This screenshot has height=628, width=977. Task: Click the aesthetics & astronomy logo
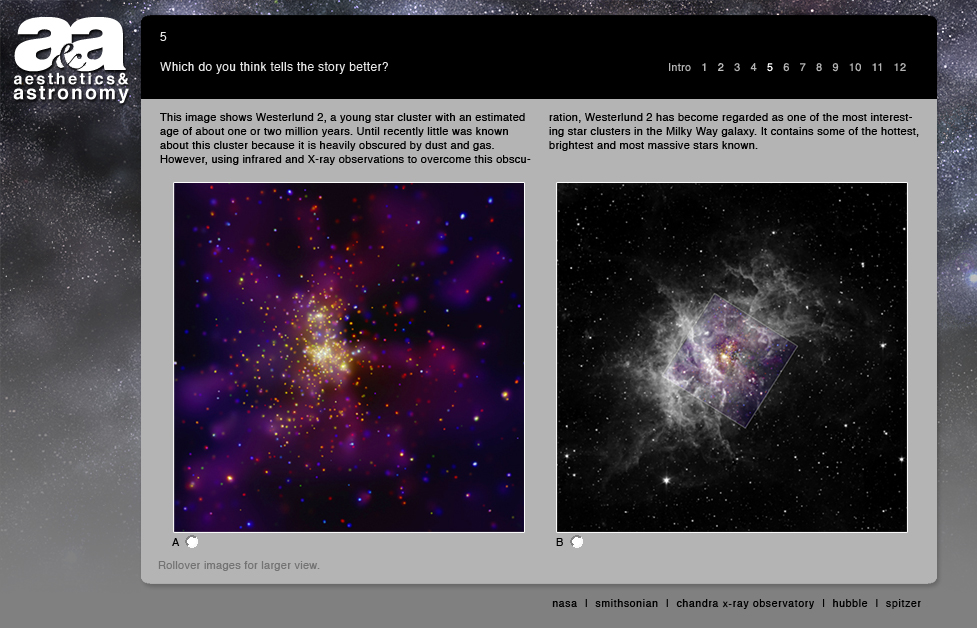click(x=71, y=60)
